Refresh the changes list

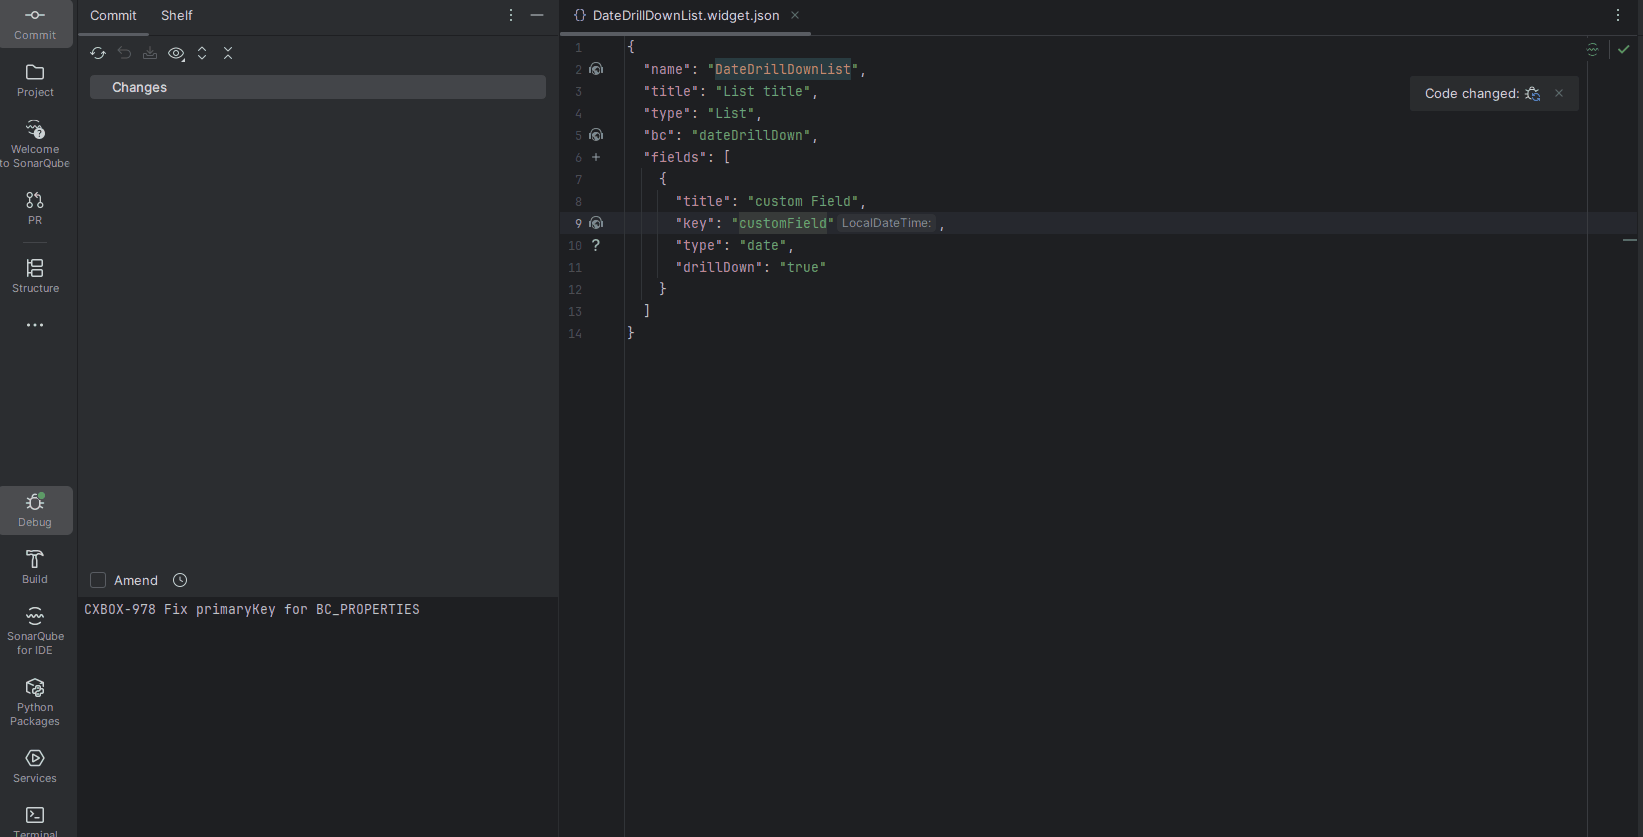98,53
